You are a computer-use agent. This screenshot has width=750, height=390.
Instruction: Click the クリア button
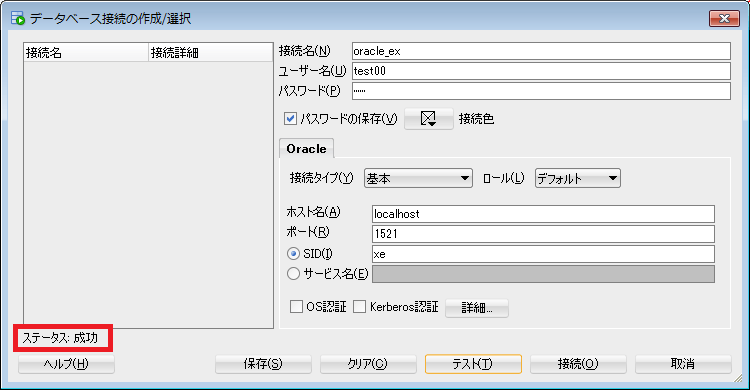368,364
